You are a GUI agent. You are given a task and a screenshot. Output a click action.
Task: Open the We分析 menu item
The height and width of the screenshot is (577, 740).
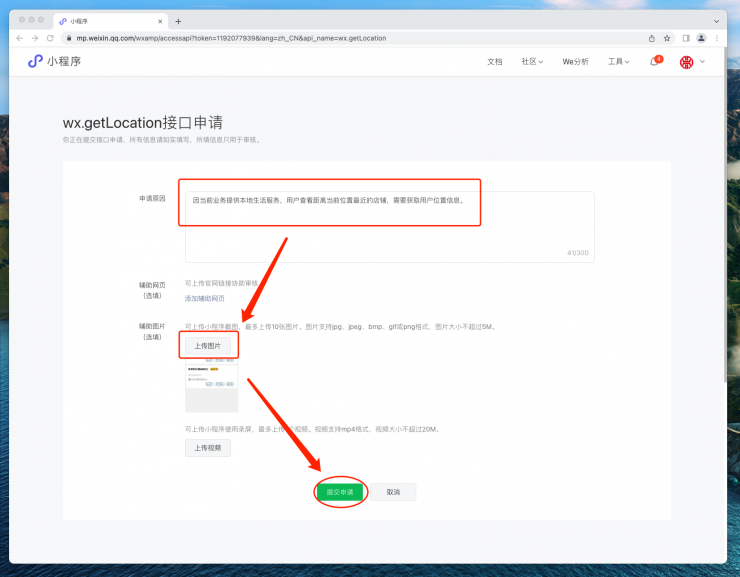click(x=575, y=62)
